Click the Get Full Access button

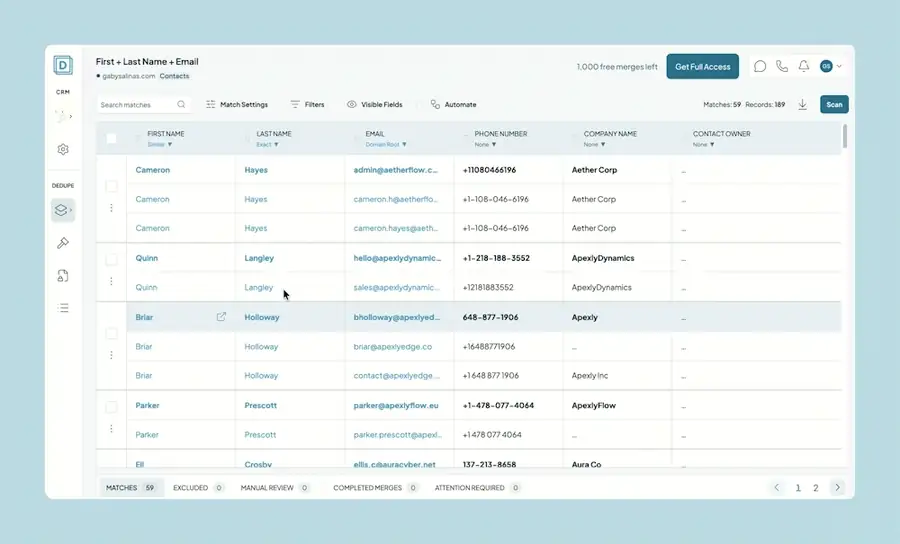[x=703, y=67]
